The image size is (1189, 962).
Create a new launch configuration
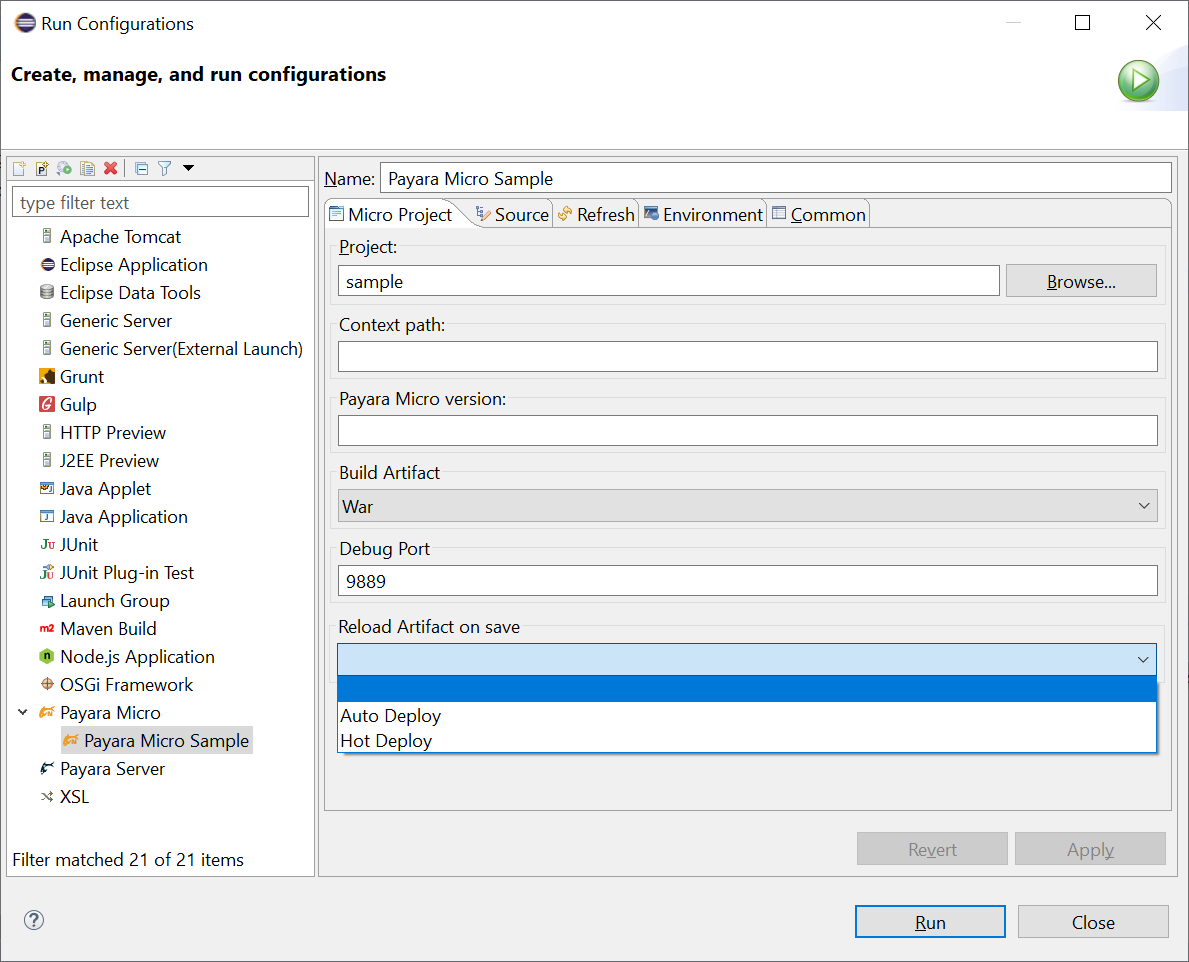pos(19,168)
